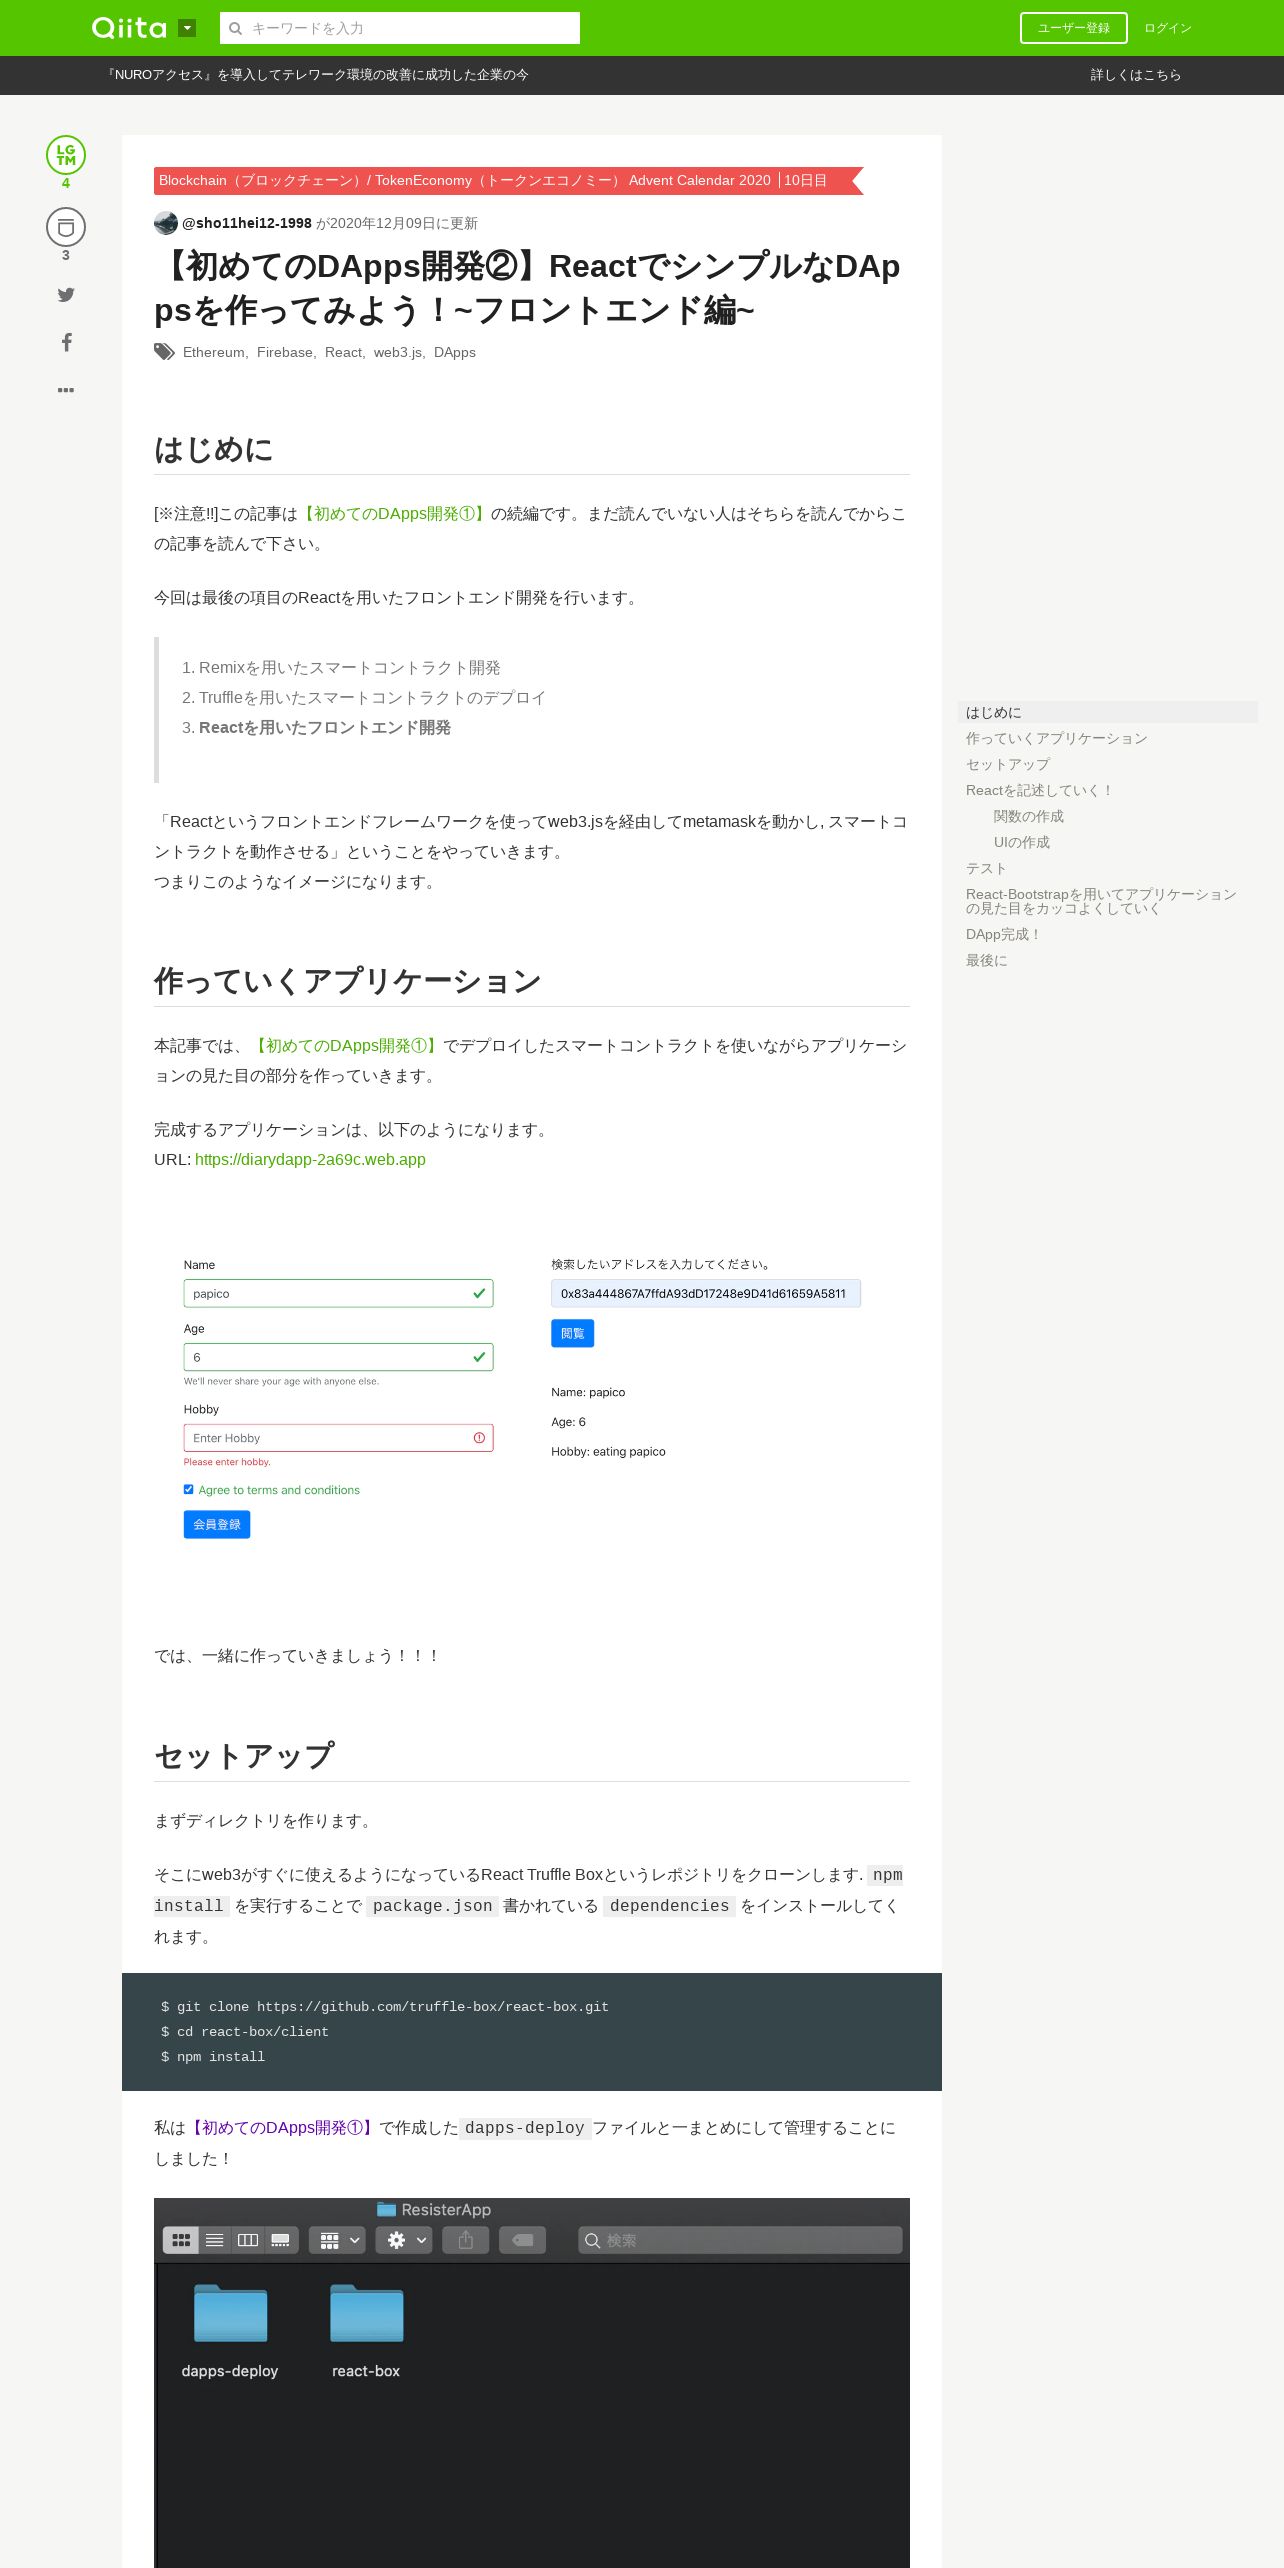The height and width of the screenshot is (2568, 1284).
Task: Jump to 作っていくアプリケーション in contents
Action: (1056, 738)
